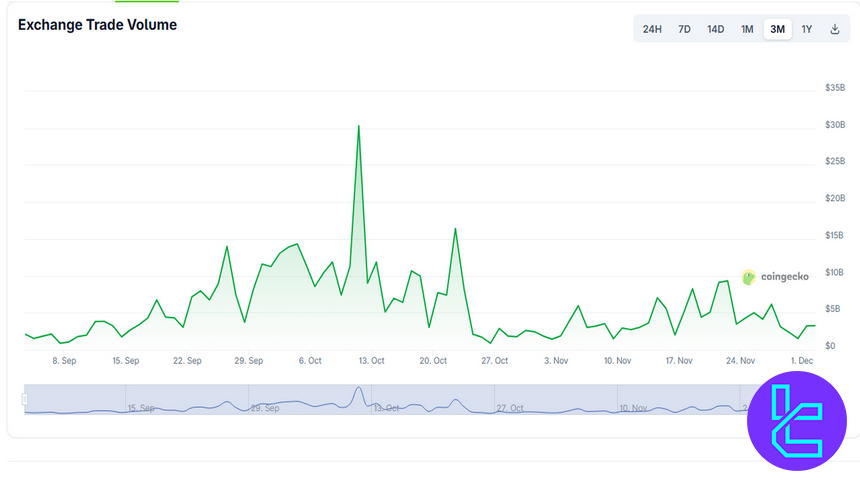Click the left handle of the range navigator

[24, 399]
